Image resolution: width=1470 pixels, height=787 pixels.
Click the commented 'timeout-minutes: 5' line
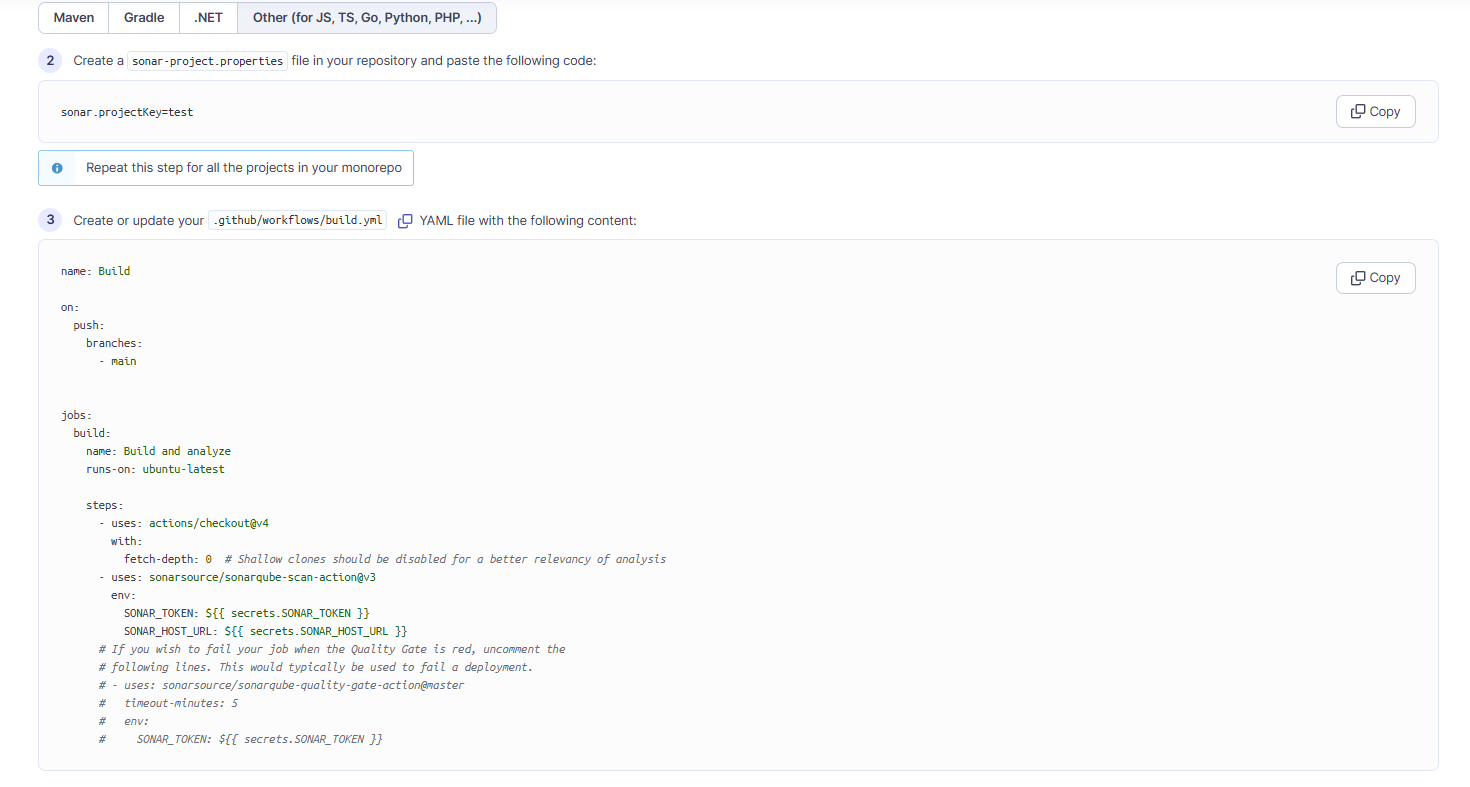[x=168, y=703]
